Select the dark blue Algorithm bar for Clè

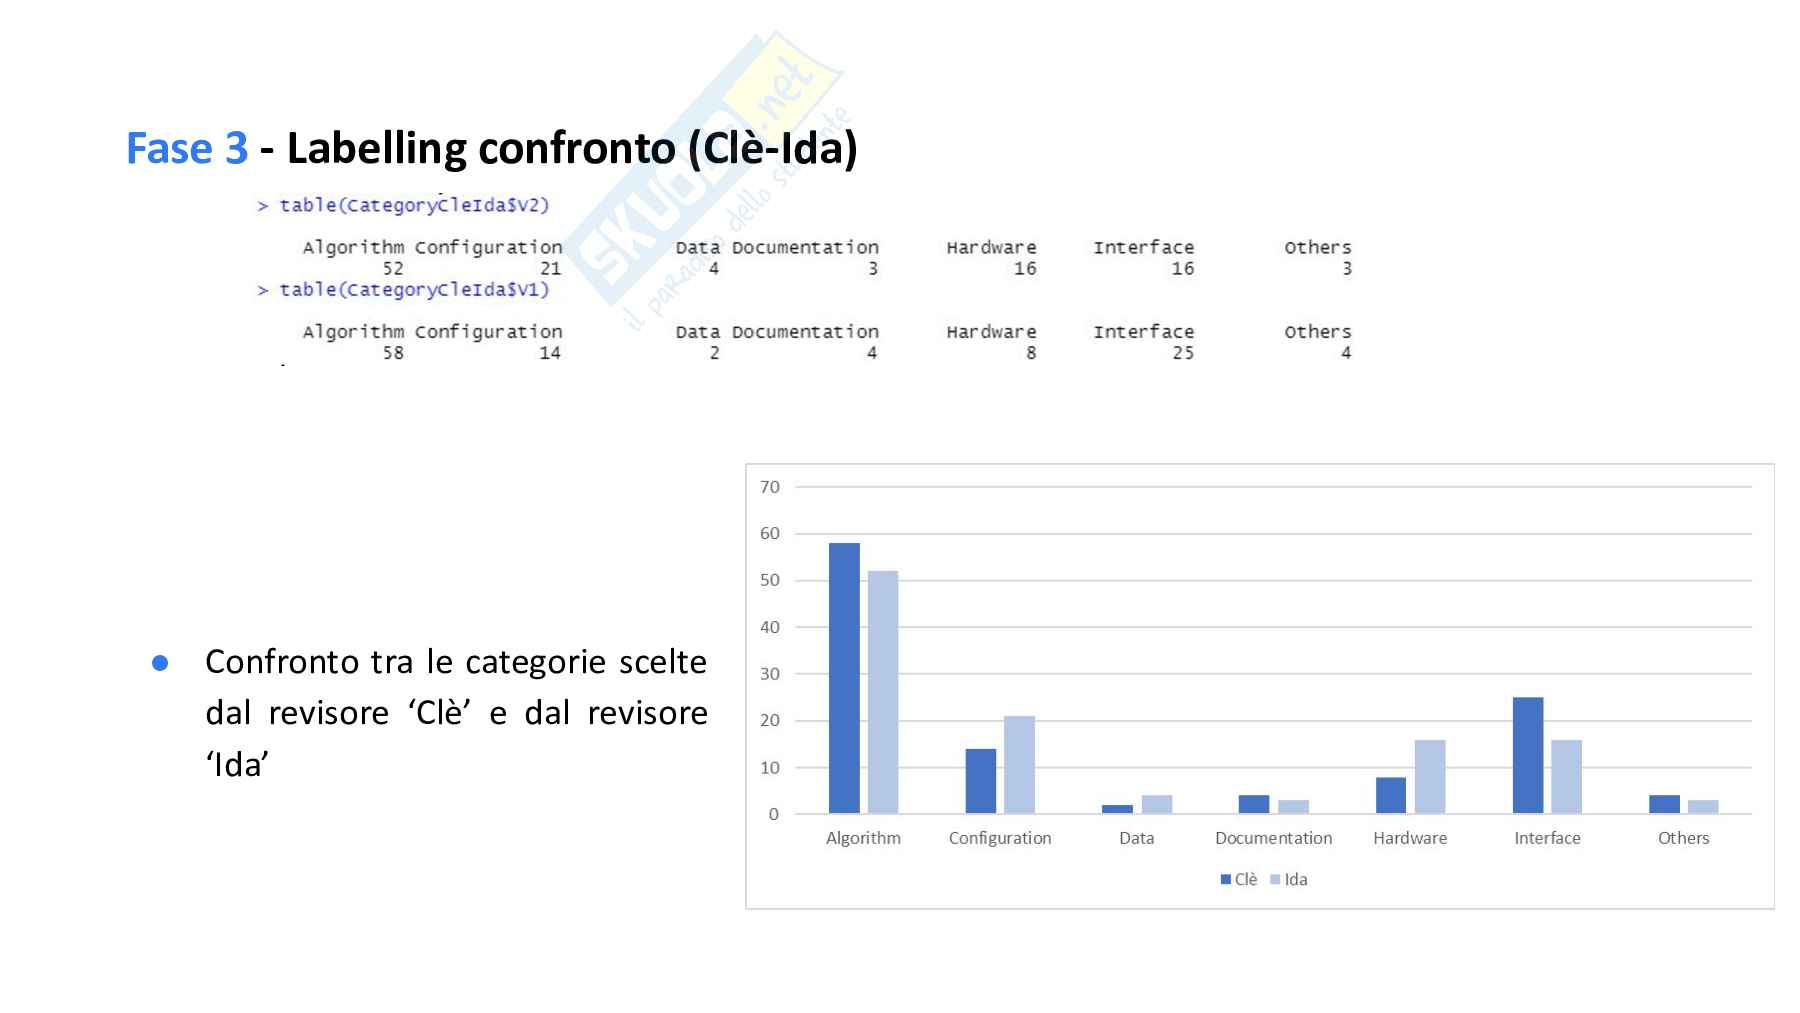(x=844, y=678)
